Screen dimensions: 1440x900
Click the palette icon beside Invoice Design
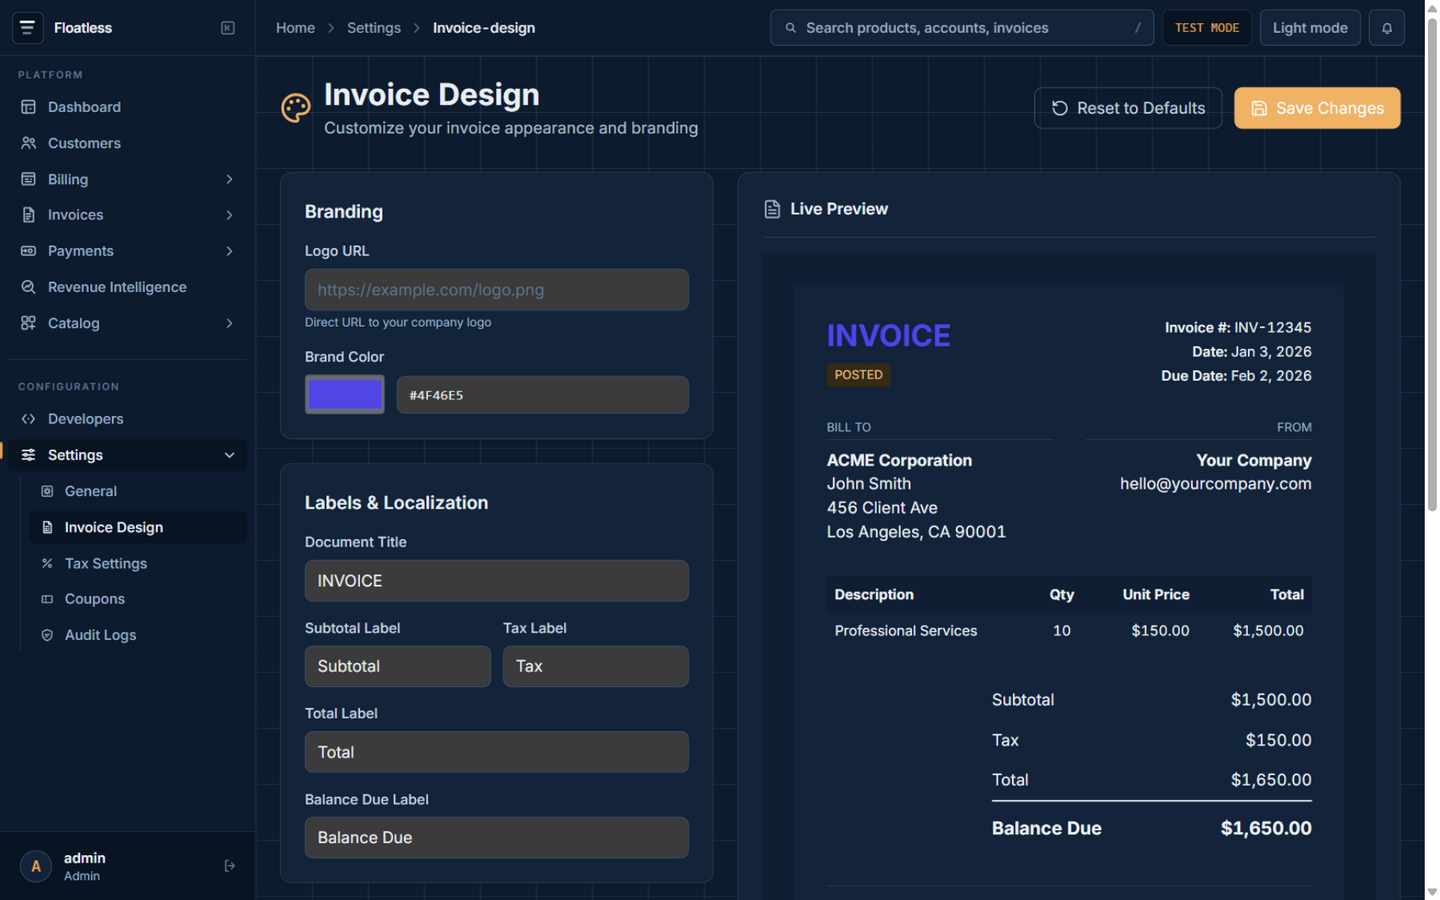coord(296,108)
